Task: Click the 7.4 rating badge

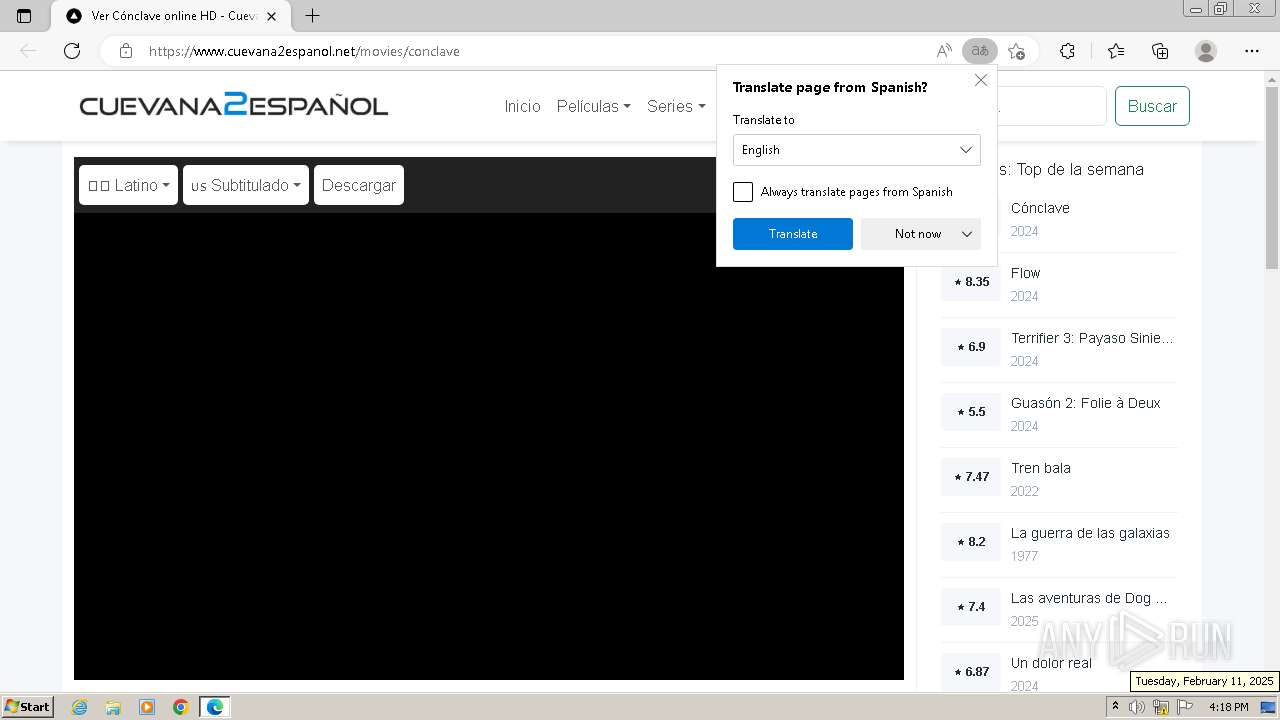Action: 971,607
